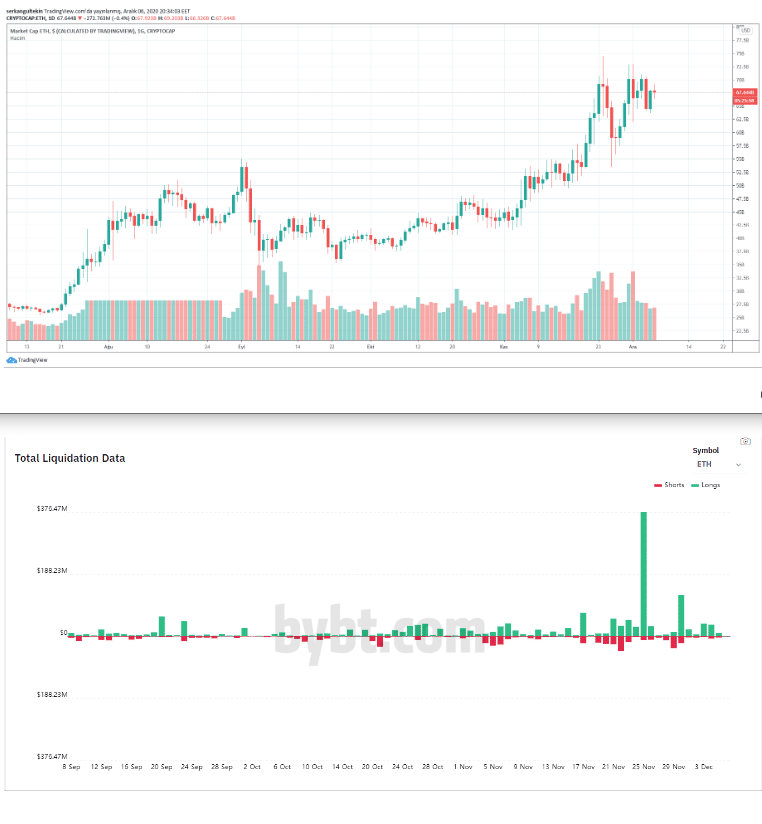Click the $370.47M top axis label
Image resolution: width=762 pixels, height=824 pixels.
tap(51, 509)
